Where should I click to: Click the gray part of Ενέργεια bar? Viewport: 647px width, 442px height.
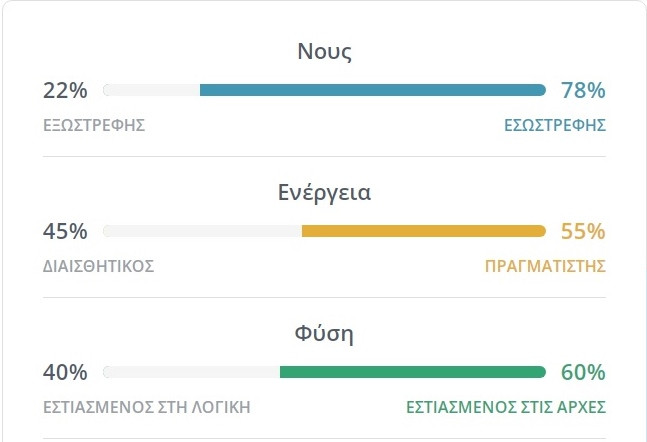click(x=202, y=231)
